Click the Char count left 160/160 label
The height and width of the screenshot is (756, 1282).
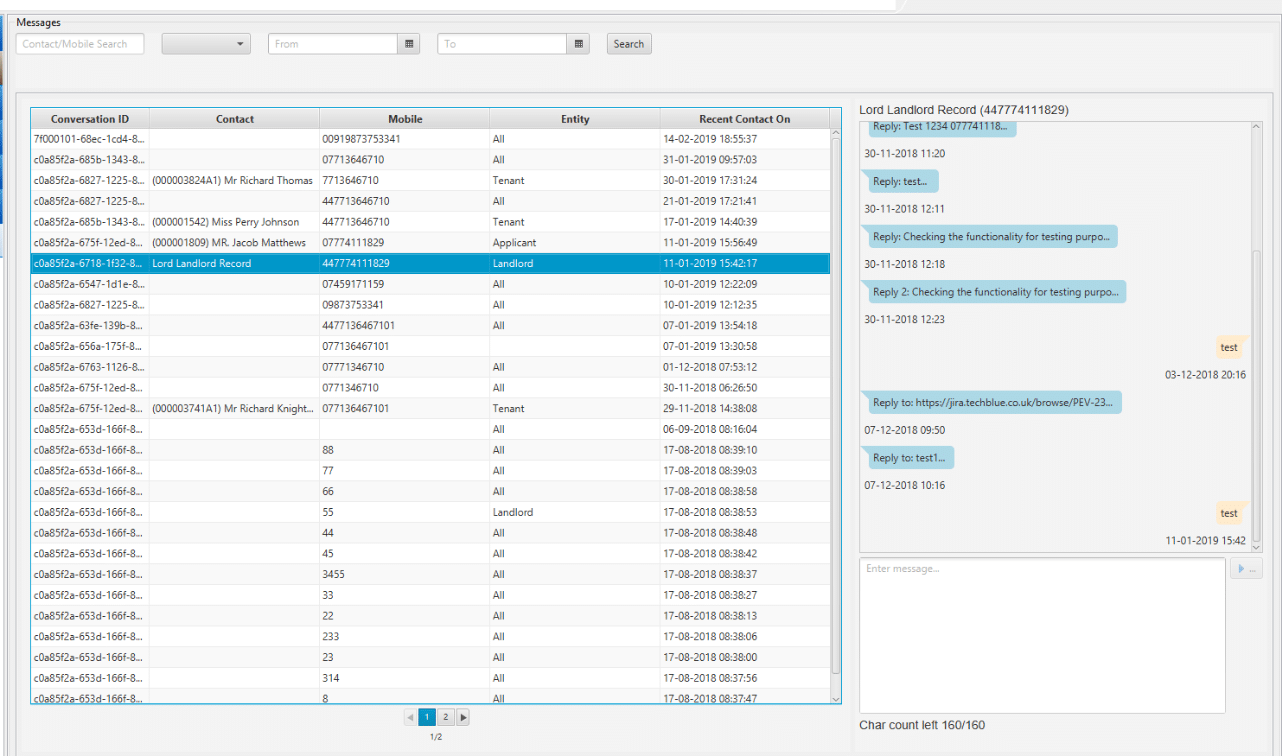click(922, 725)
